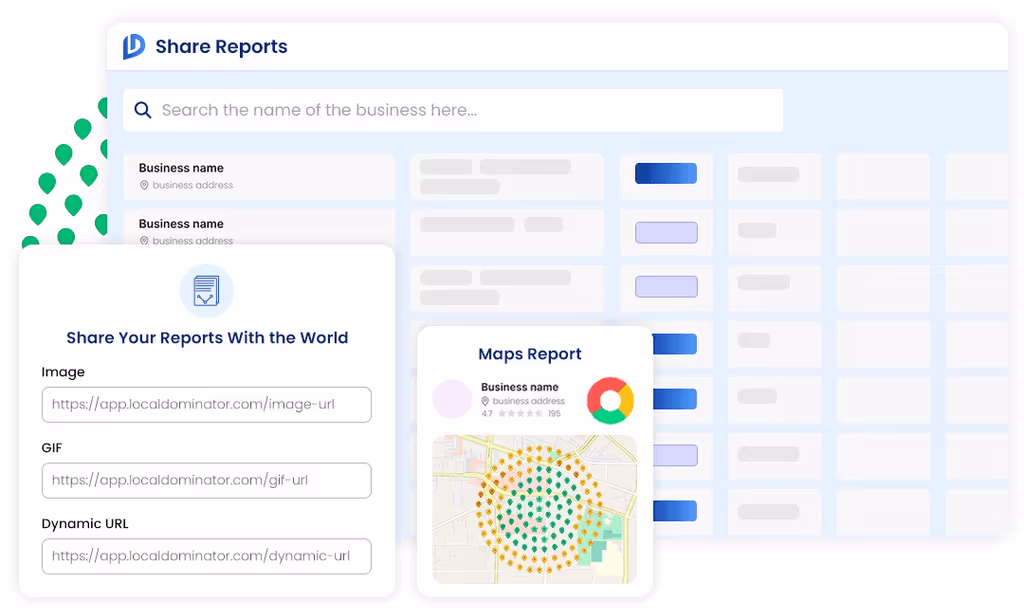The height and width of the screenshot is (616, 1024).
Task: Click the Dynamic URL label
Action: click(x=85, y=523)
